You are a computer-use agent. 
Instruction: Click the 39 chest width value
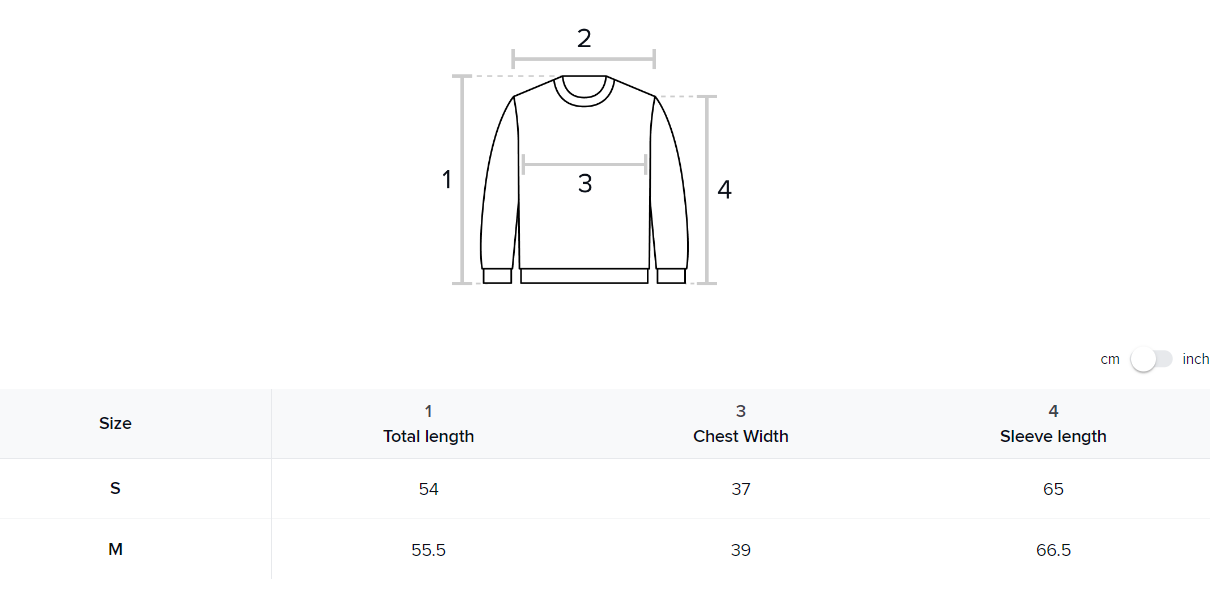740,550
